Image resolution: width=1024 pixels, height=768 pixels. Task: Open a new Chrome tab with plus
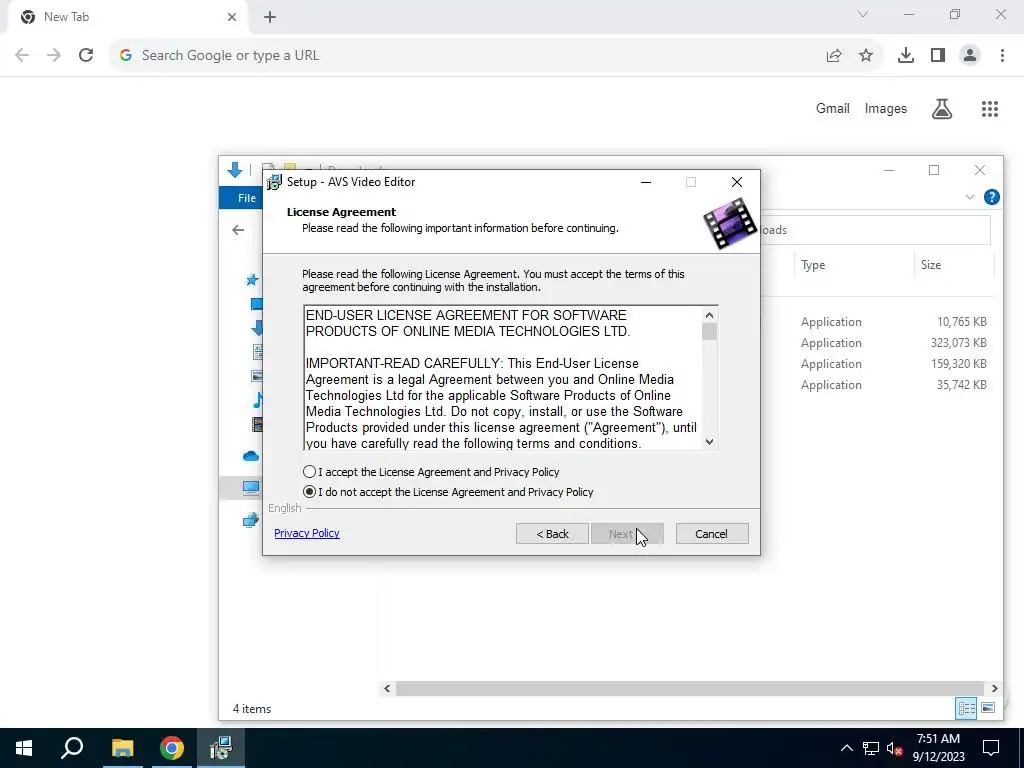tap(270, 17)
